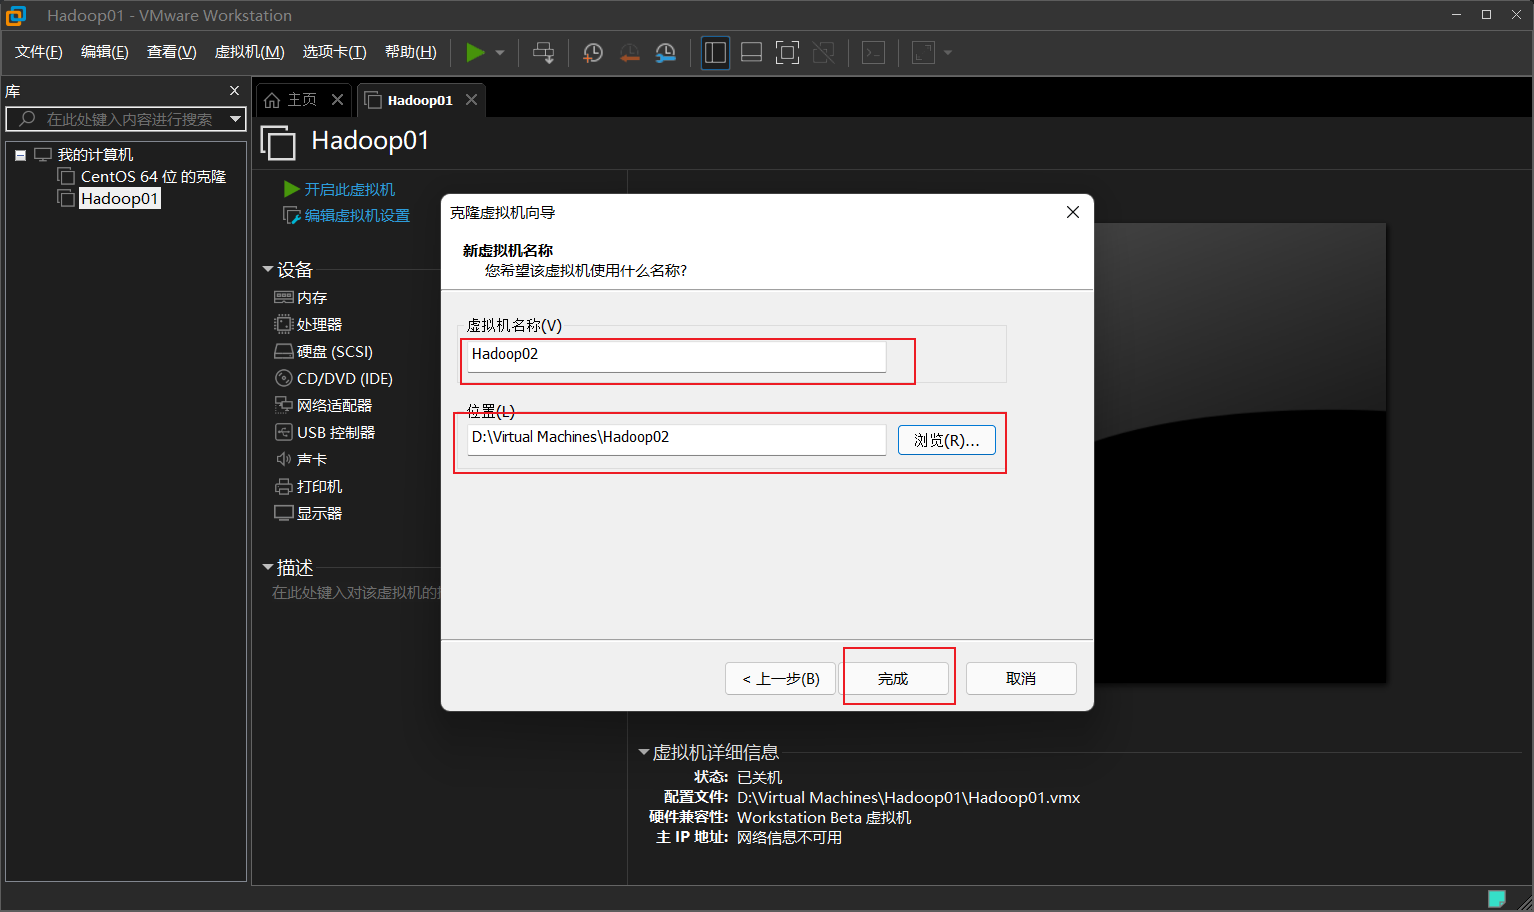The image size is (1534, 912).
Task: Open the 编辑(E) menu
Action: [105, 52]
